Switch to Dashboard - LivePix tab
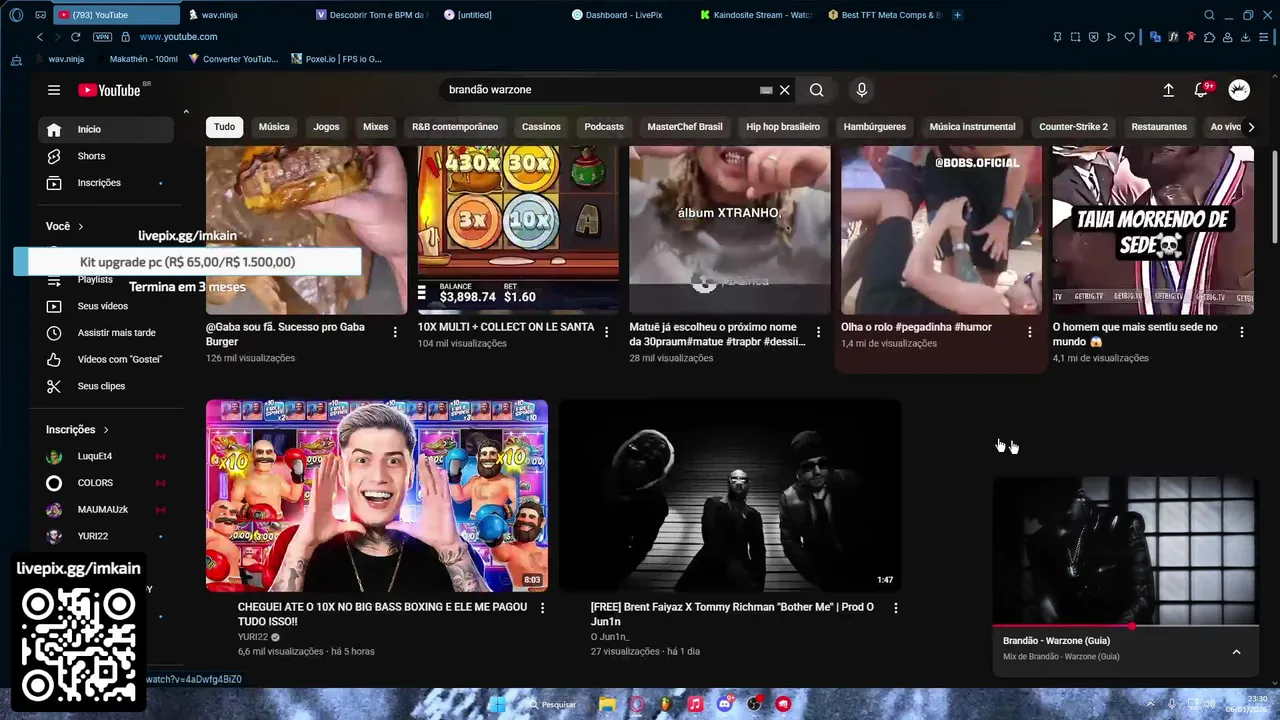Image resolution: width=1280 pixels, height=720 pixels. pyautogui.click(x=624, y=15)
